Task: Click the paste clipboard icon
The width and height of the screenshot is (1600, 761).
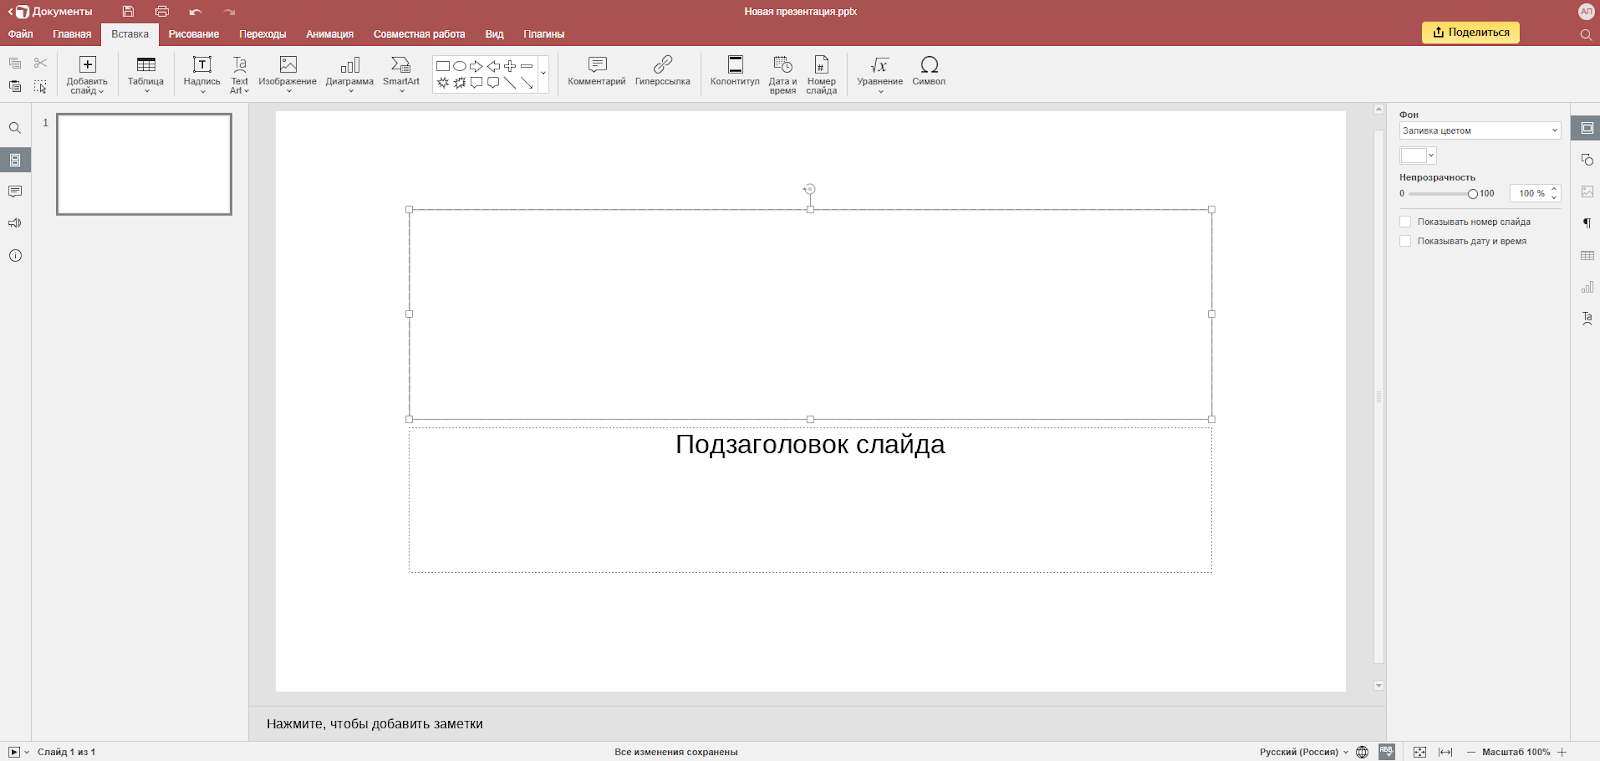Action: pos(15,87)
